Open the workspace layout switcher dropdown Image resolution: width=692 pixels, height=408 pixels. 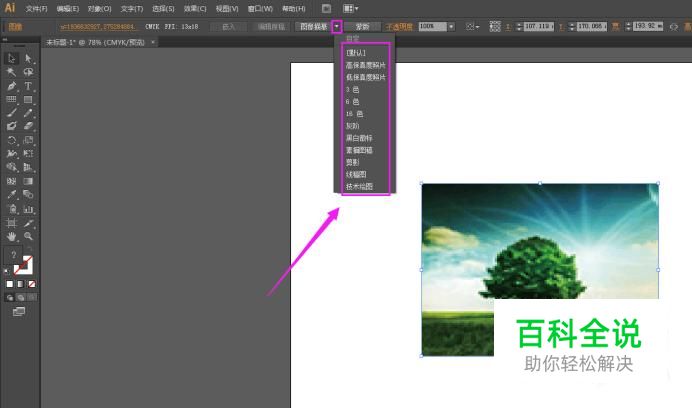[350, 8]
